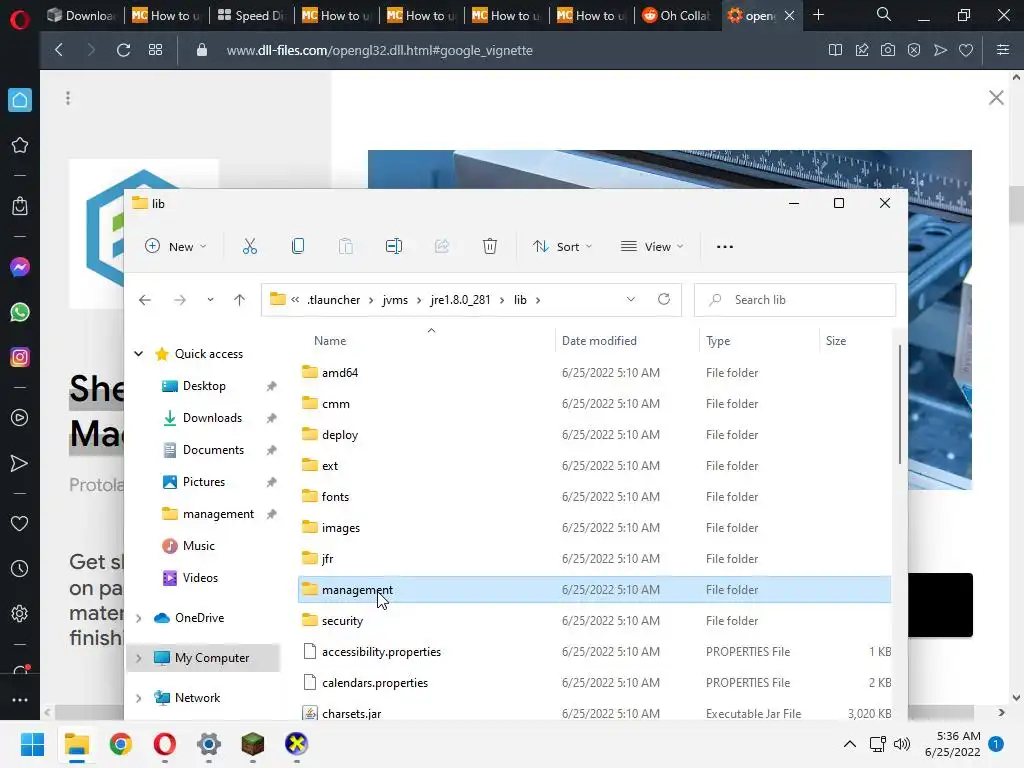
Task: Open Instagram in Opera sidebar
Action: pyautogui.click(x=20, y=357)
